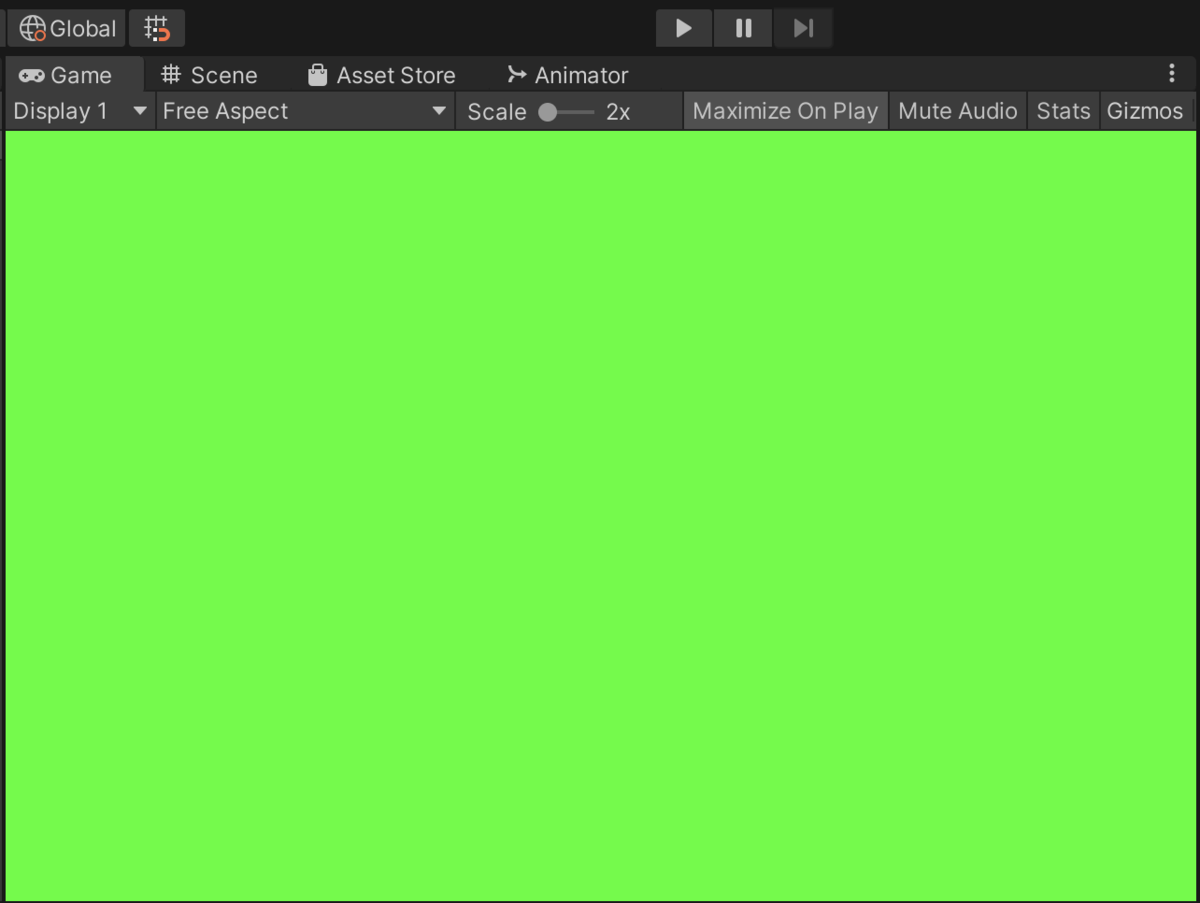
Task: Select the grid snapping icon
Action: [x=156, y=27]
